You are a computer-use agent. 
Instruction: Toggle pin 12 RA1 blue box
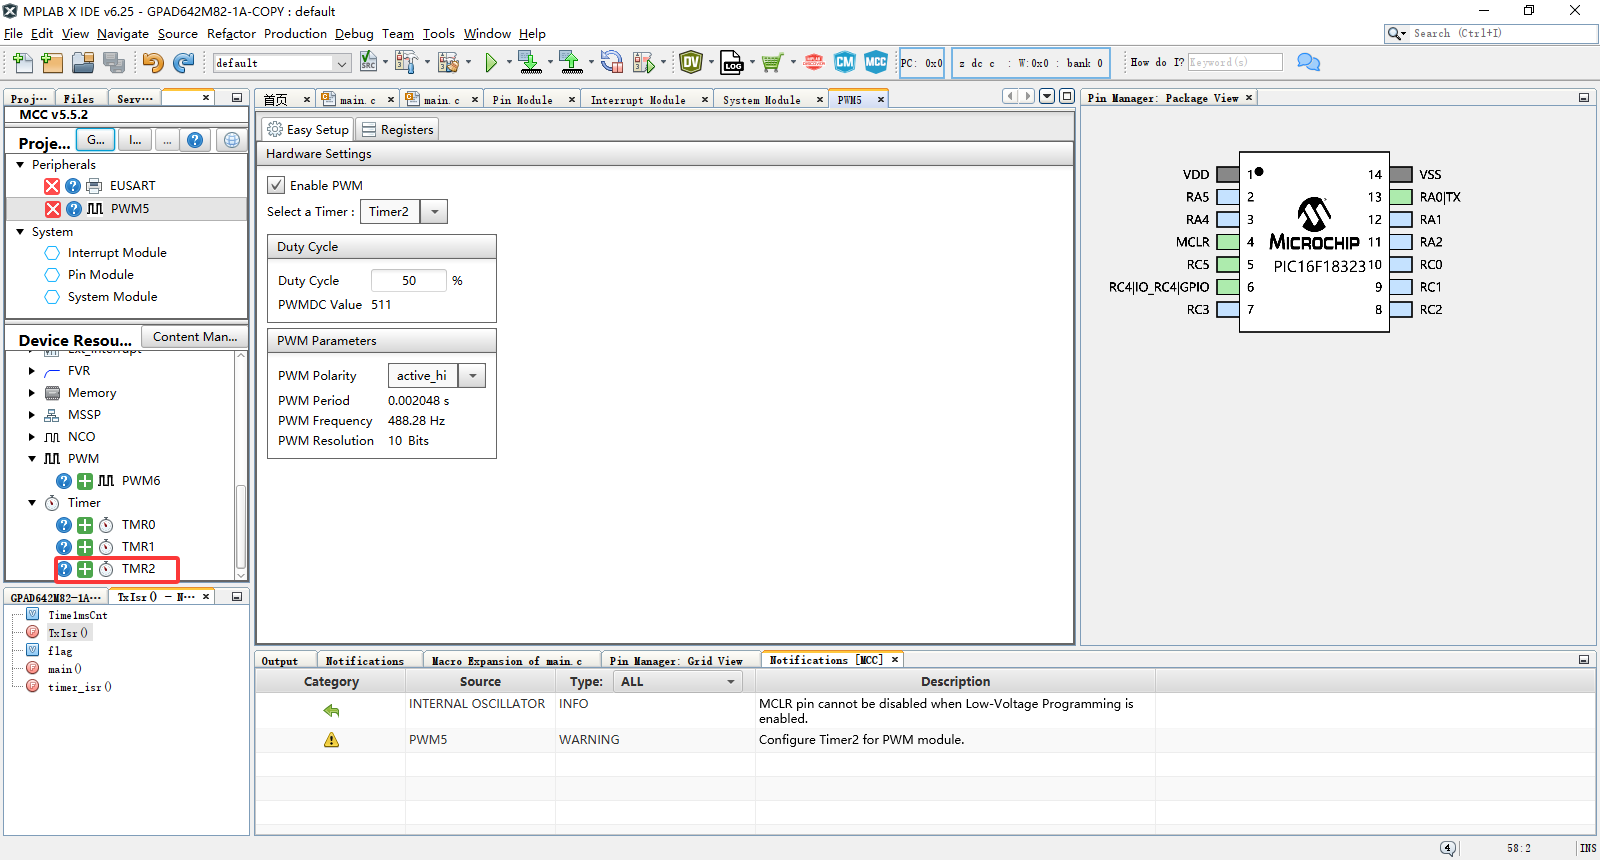[1401, 219]
